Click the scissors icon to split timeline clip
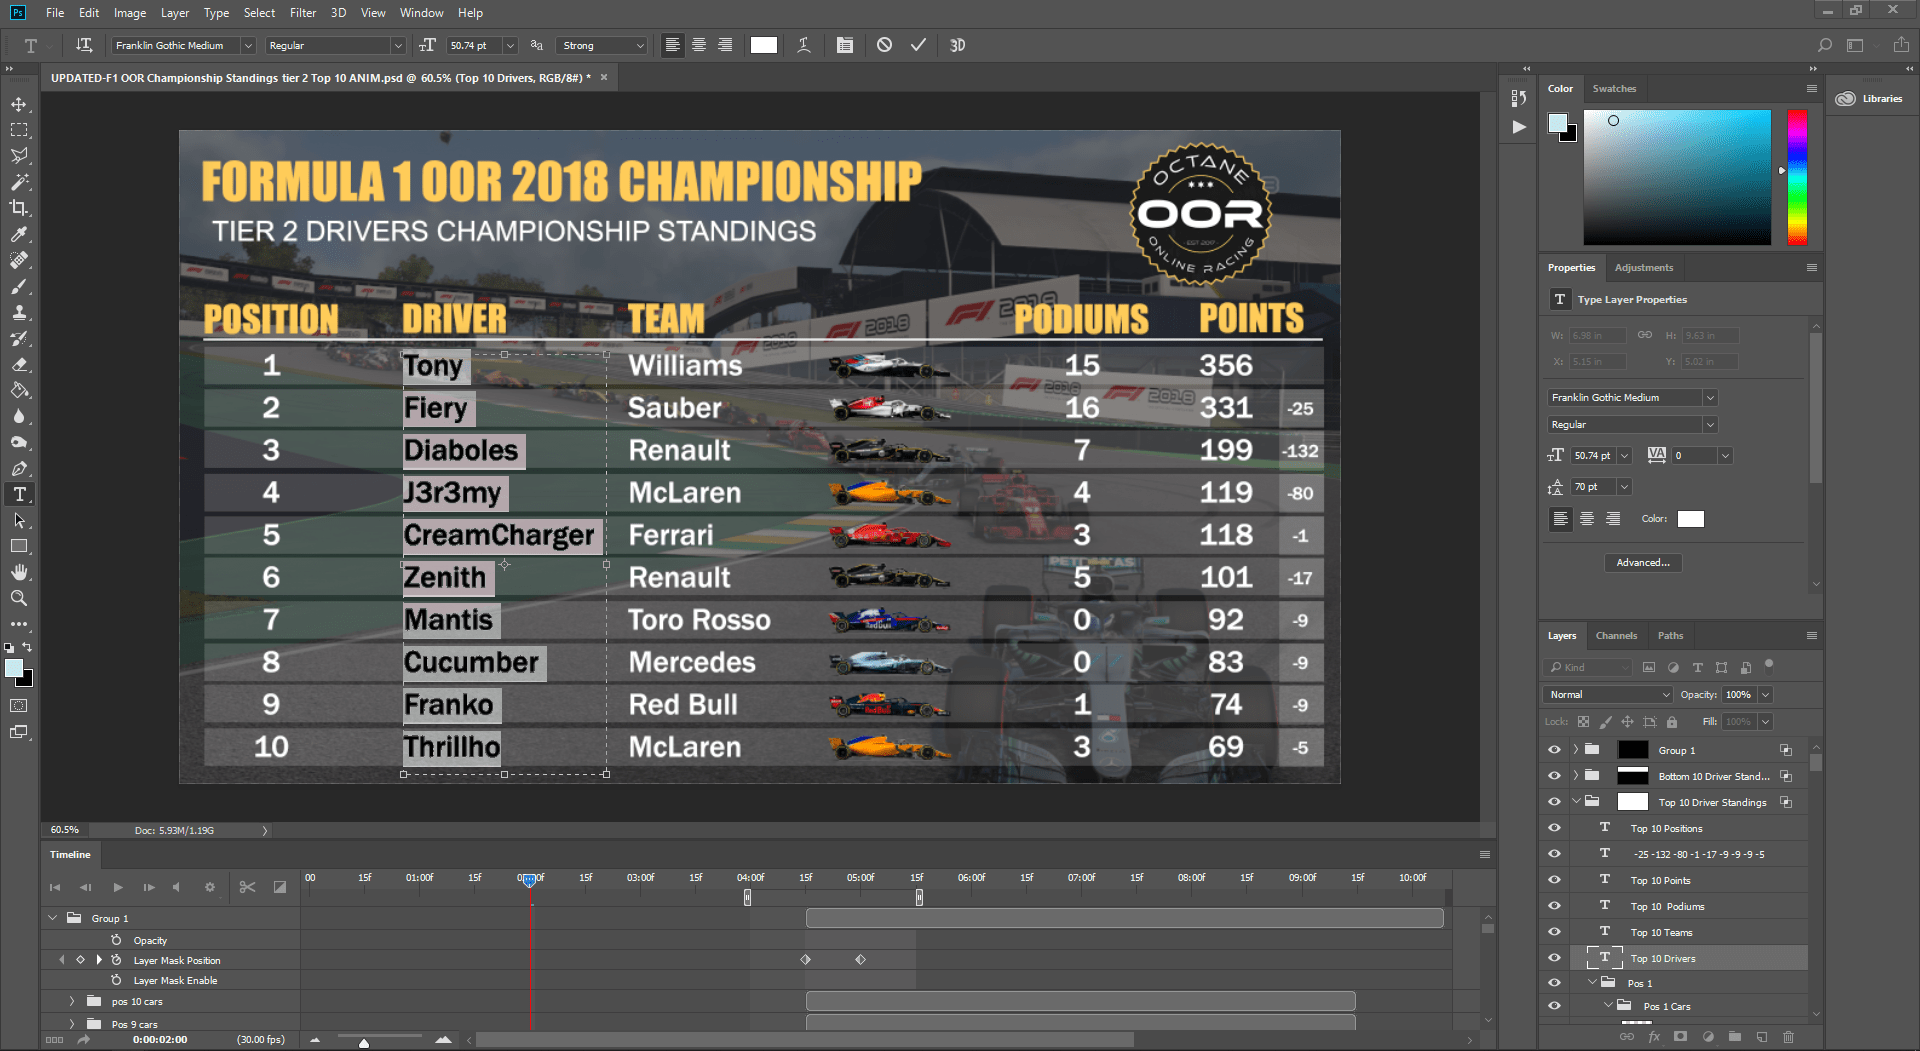Viewport: 1920px width, 1051px height. [x=247, y=886]
